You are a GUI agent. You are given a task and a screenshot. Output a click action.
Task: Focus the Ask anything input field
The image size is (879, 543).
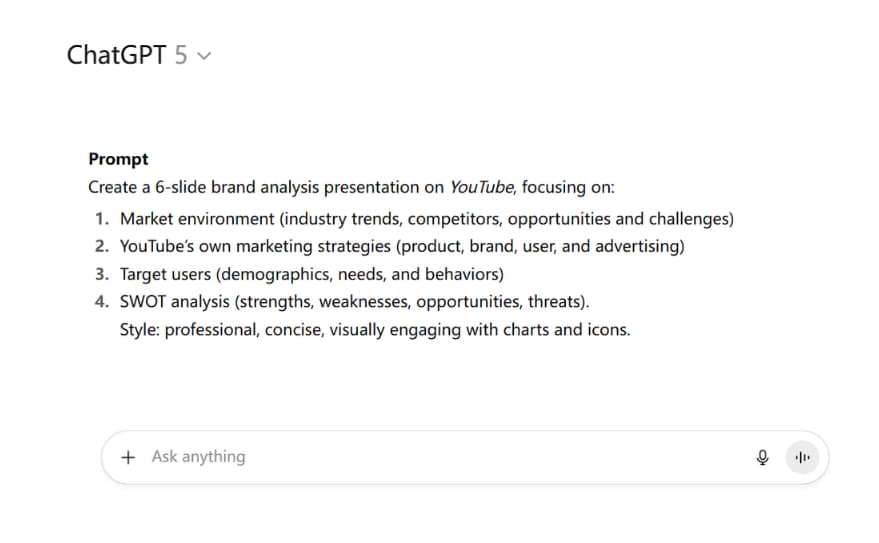(x=448, y=457)
